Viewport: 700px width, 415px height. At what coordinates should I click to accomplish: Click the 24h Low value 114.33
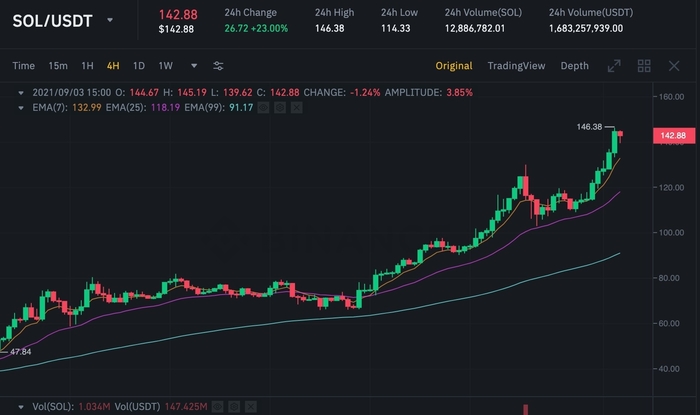click(396, 29)
